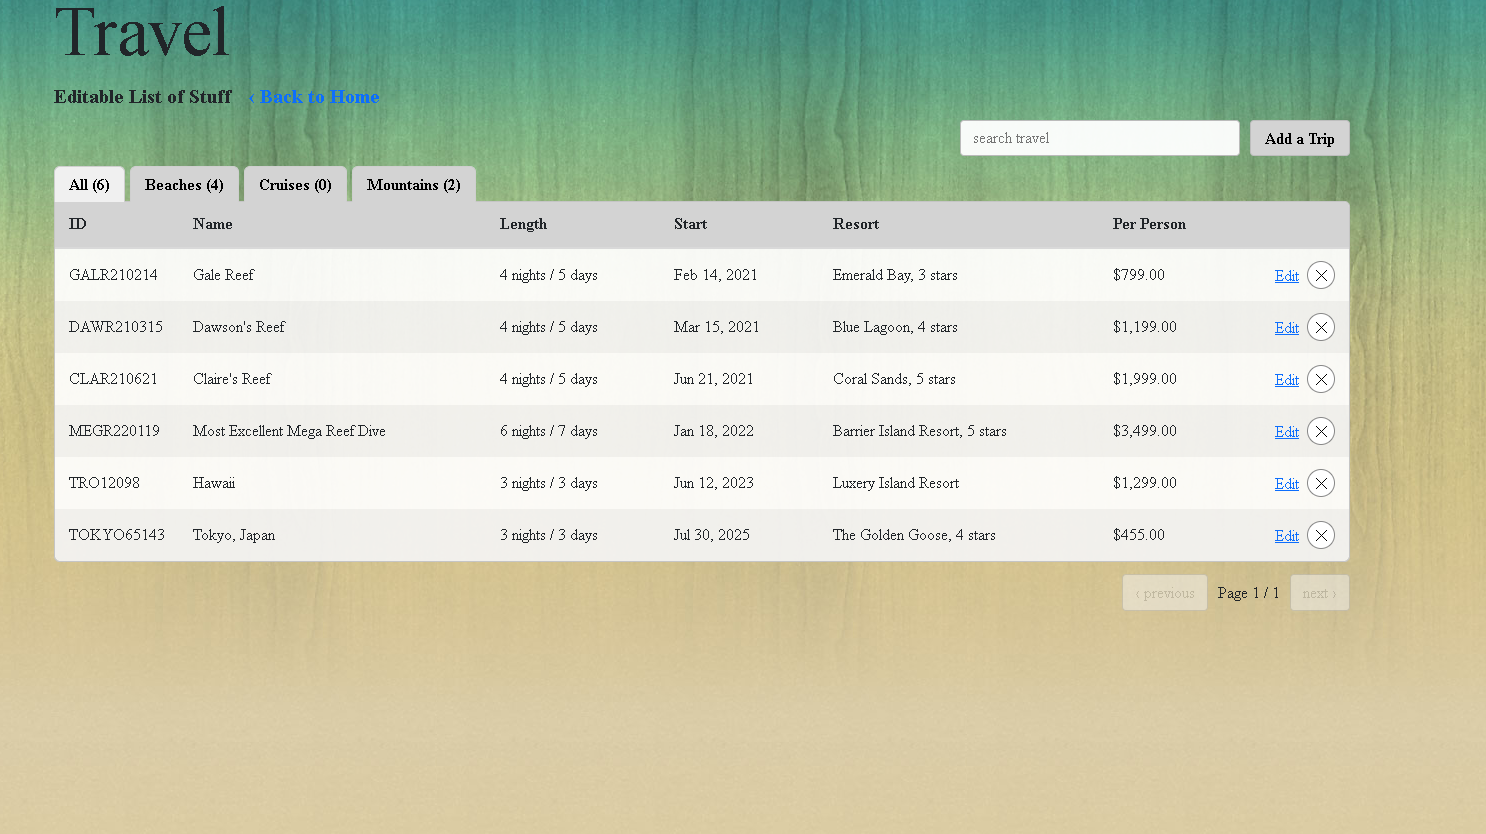
Task: Remove the Claire's Reef trip
Action: click(1321, 379)
